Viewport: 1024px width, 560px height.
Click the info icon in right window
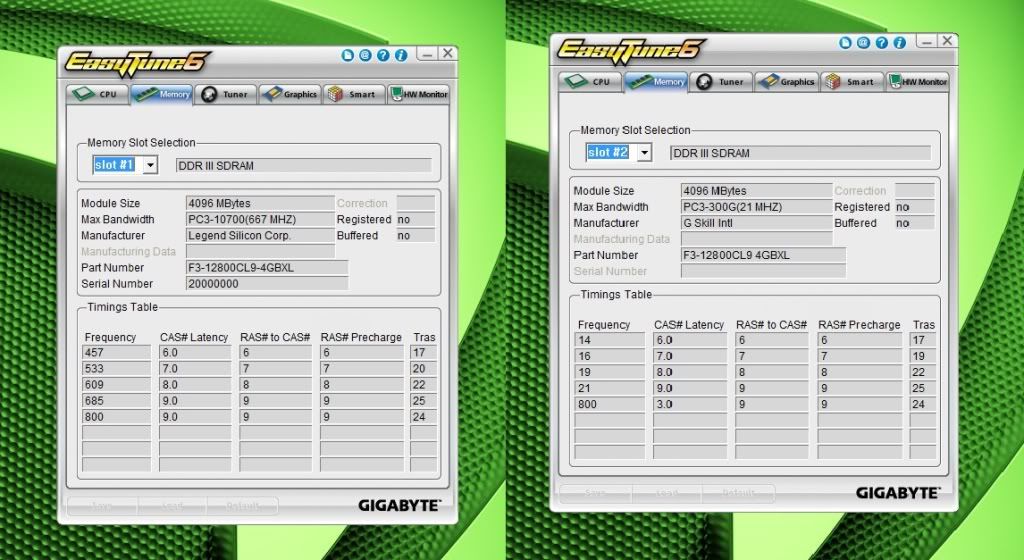pyautogui.click(x=900, y=42)
